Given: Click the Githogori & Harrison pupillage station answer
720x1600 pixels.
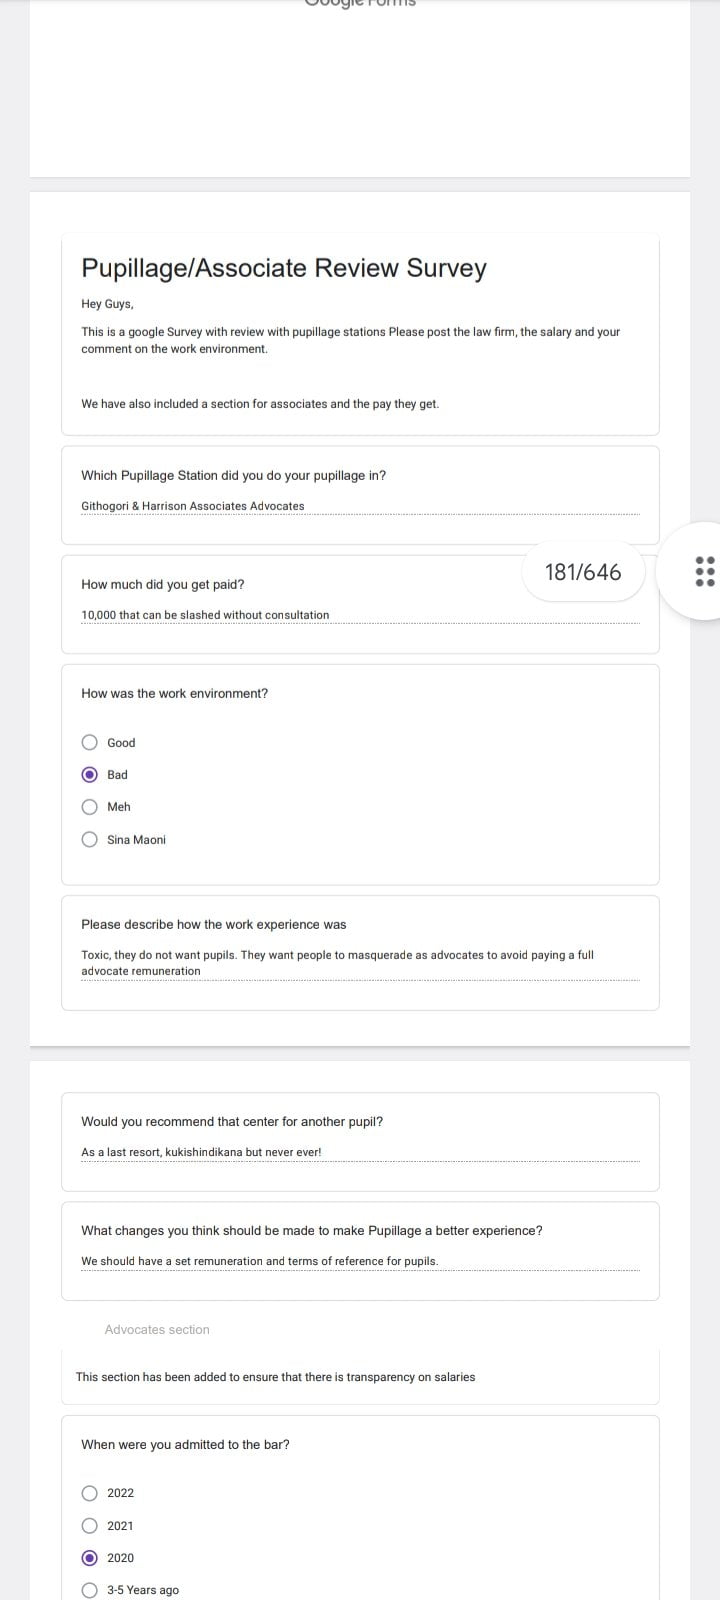Looking at the screenshot, I should click(193, 506).
